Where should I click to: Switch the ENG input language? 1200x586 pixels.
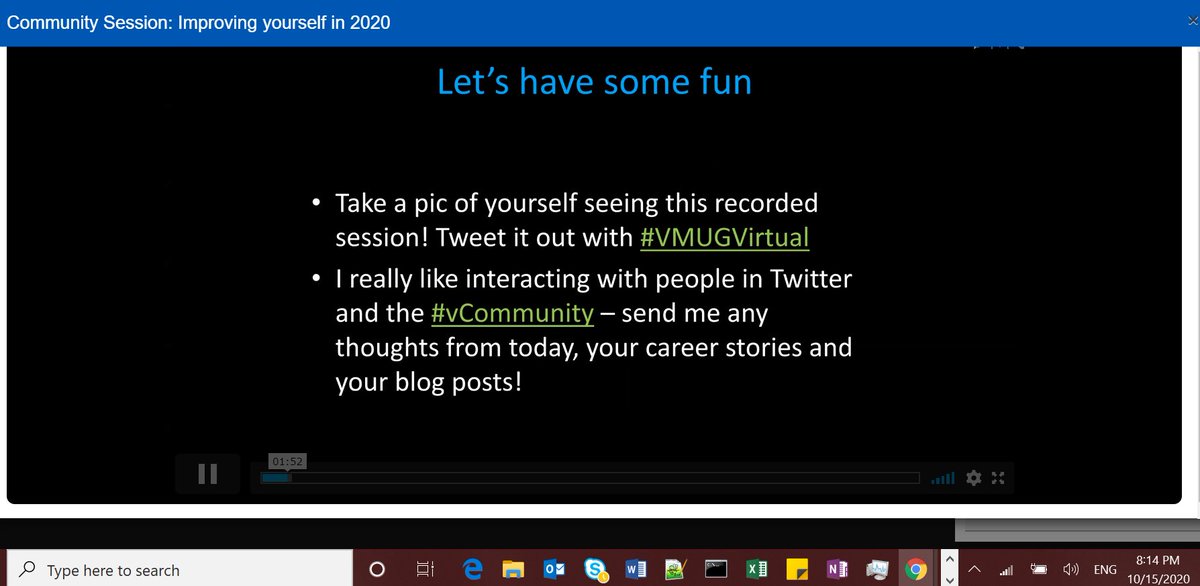[1106, 570]
